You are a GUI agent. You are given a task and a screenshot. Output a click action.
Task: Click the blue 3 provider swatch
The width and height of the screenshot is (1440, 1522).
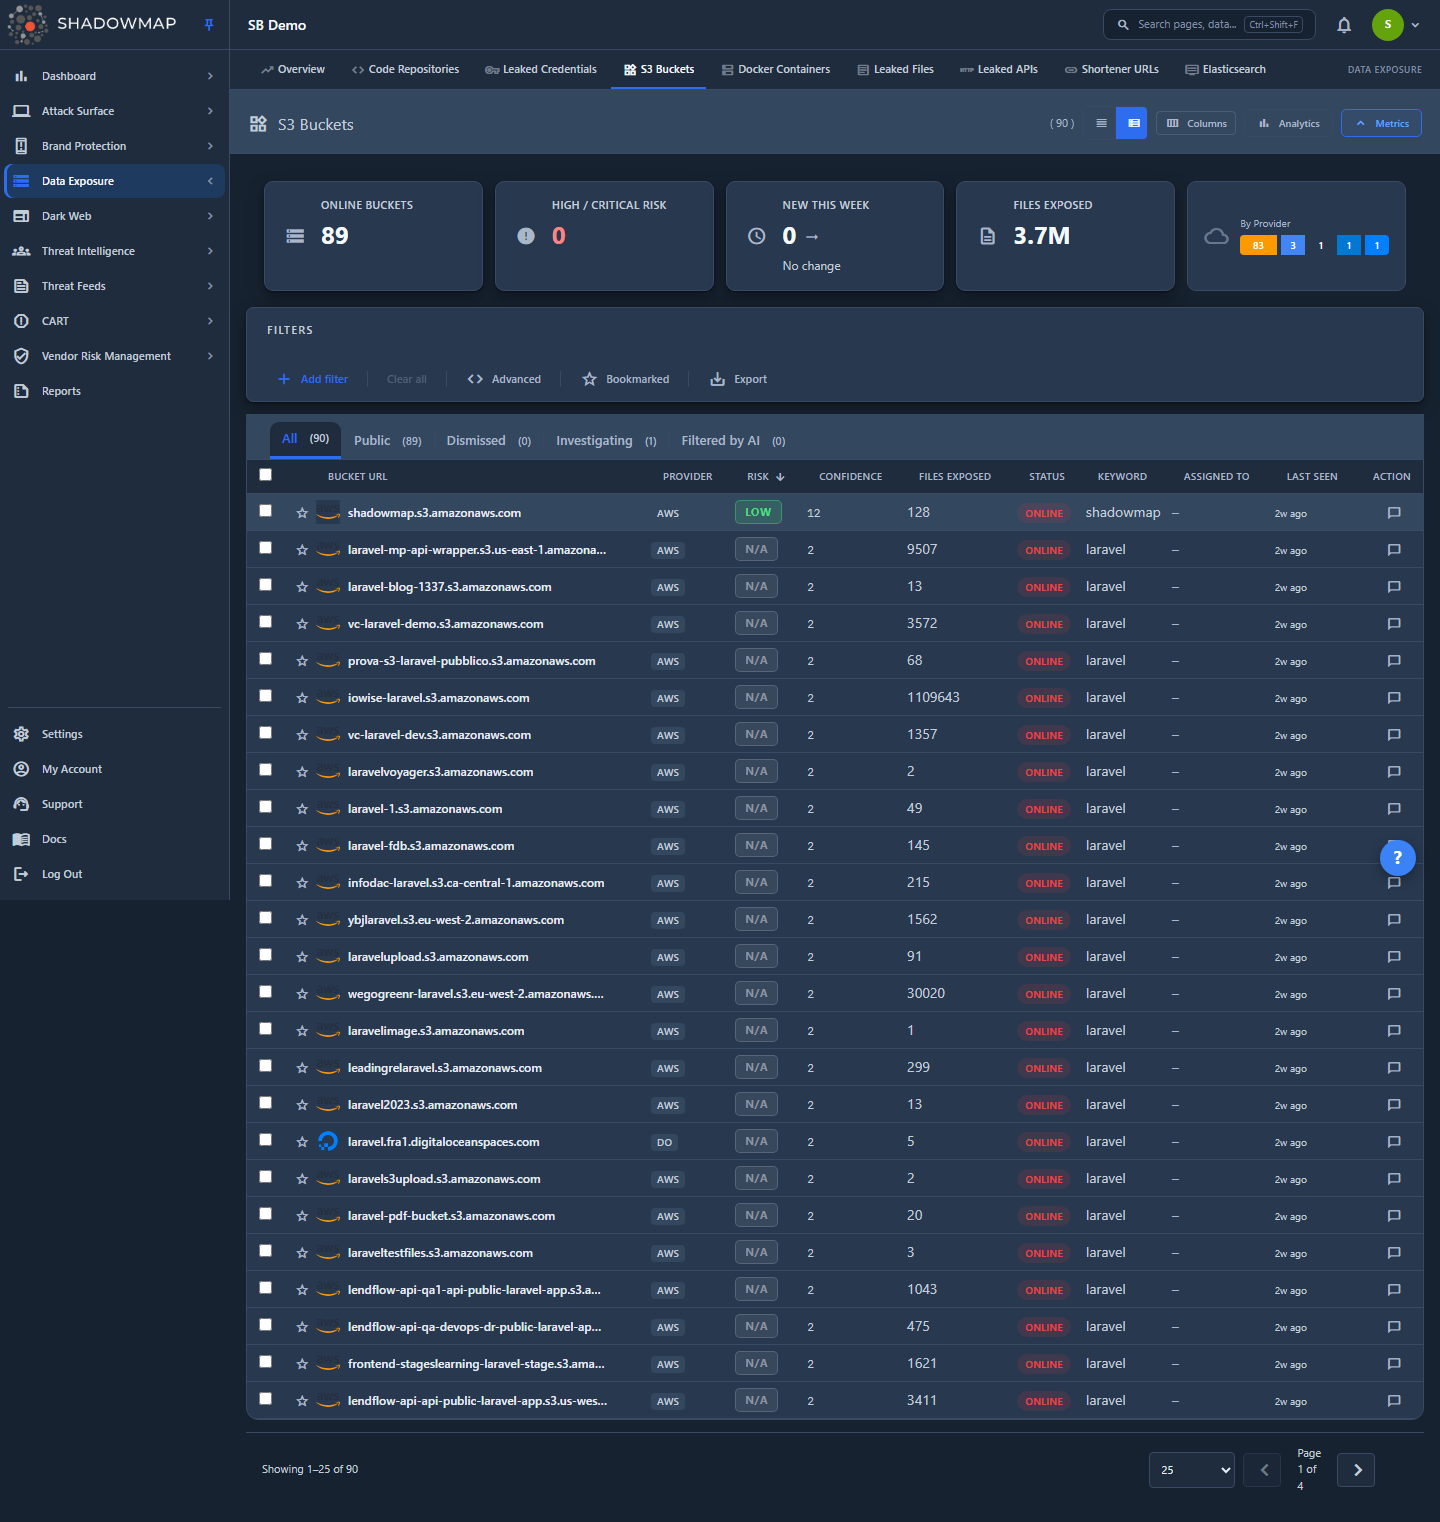click(1293, 245)
